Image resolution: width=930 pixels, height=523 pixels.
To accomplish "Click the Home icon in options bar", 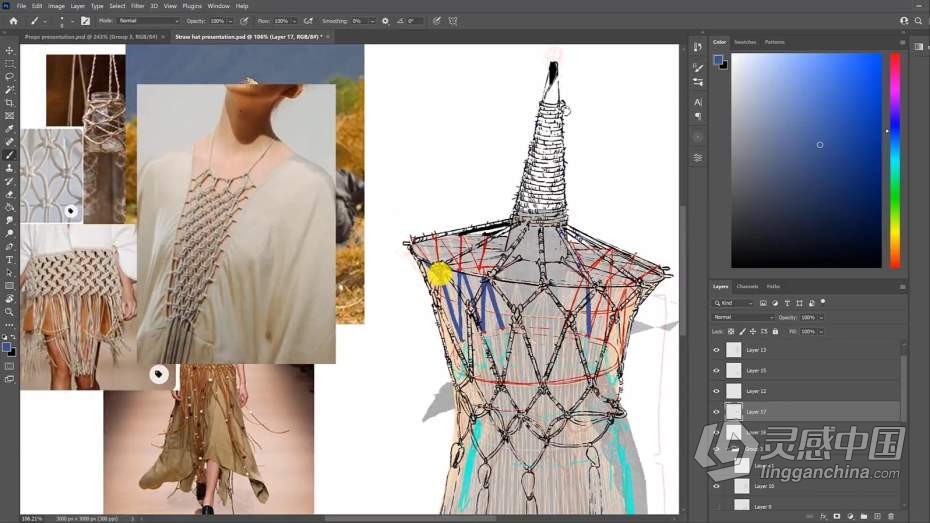I will click(x=13, y=20).
